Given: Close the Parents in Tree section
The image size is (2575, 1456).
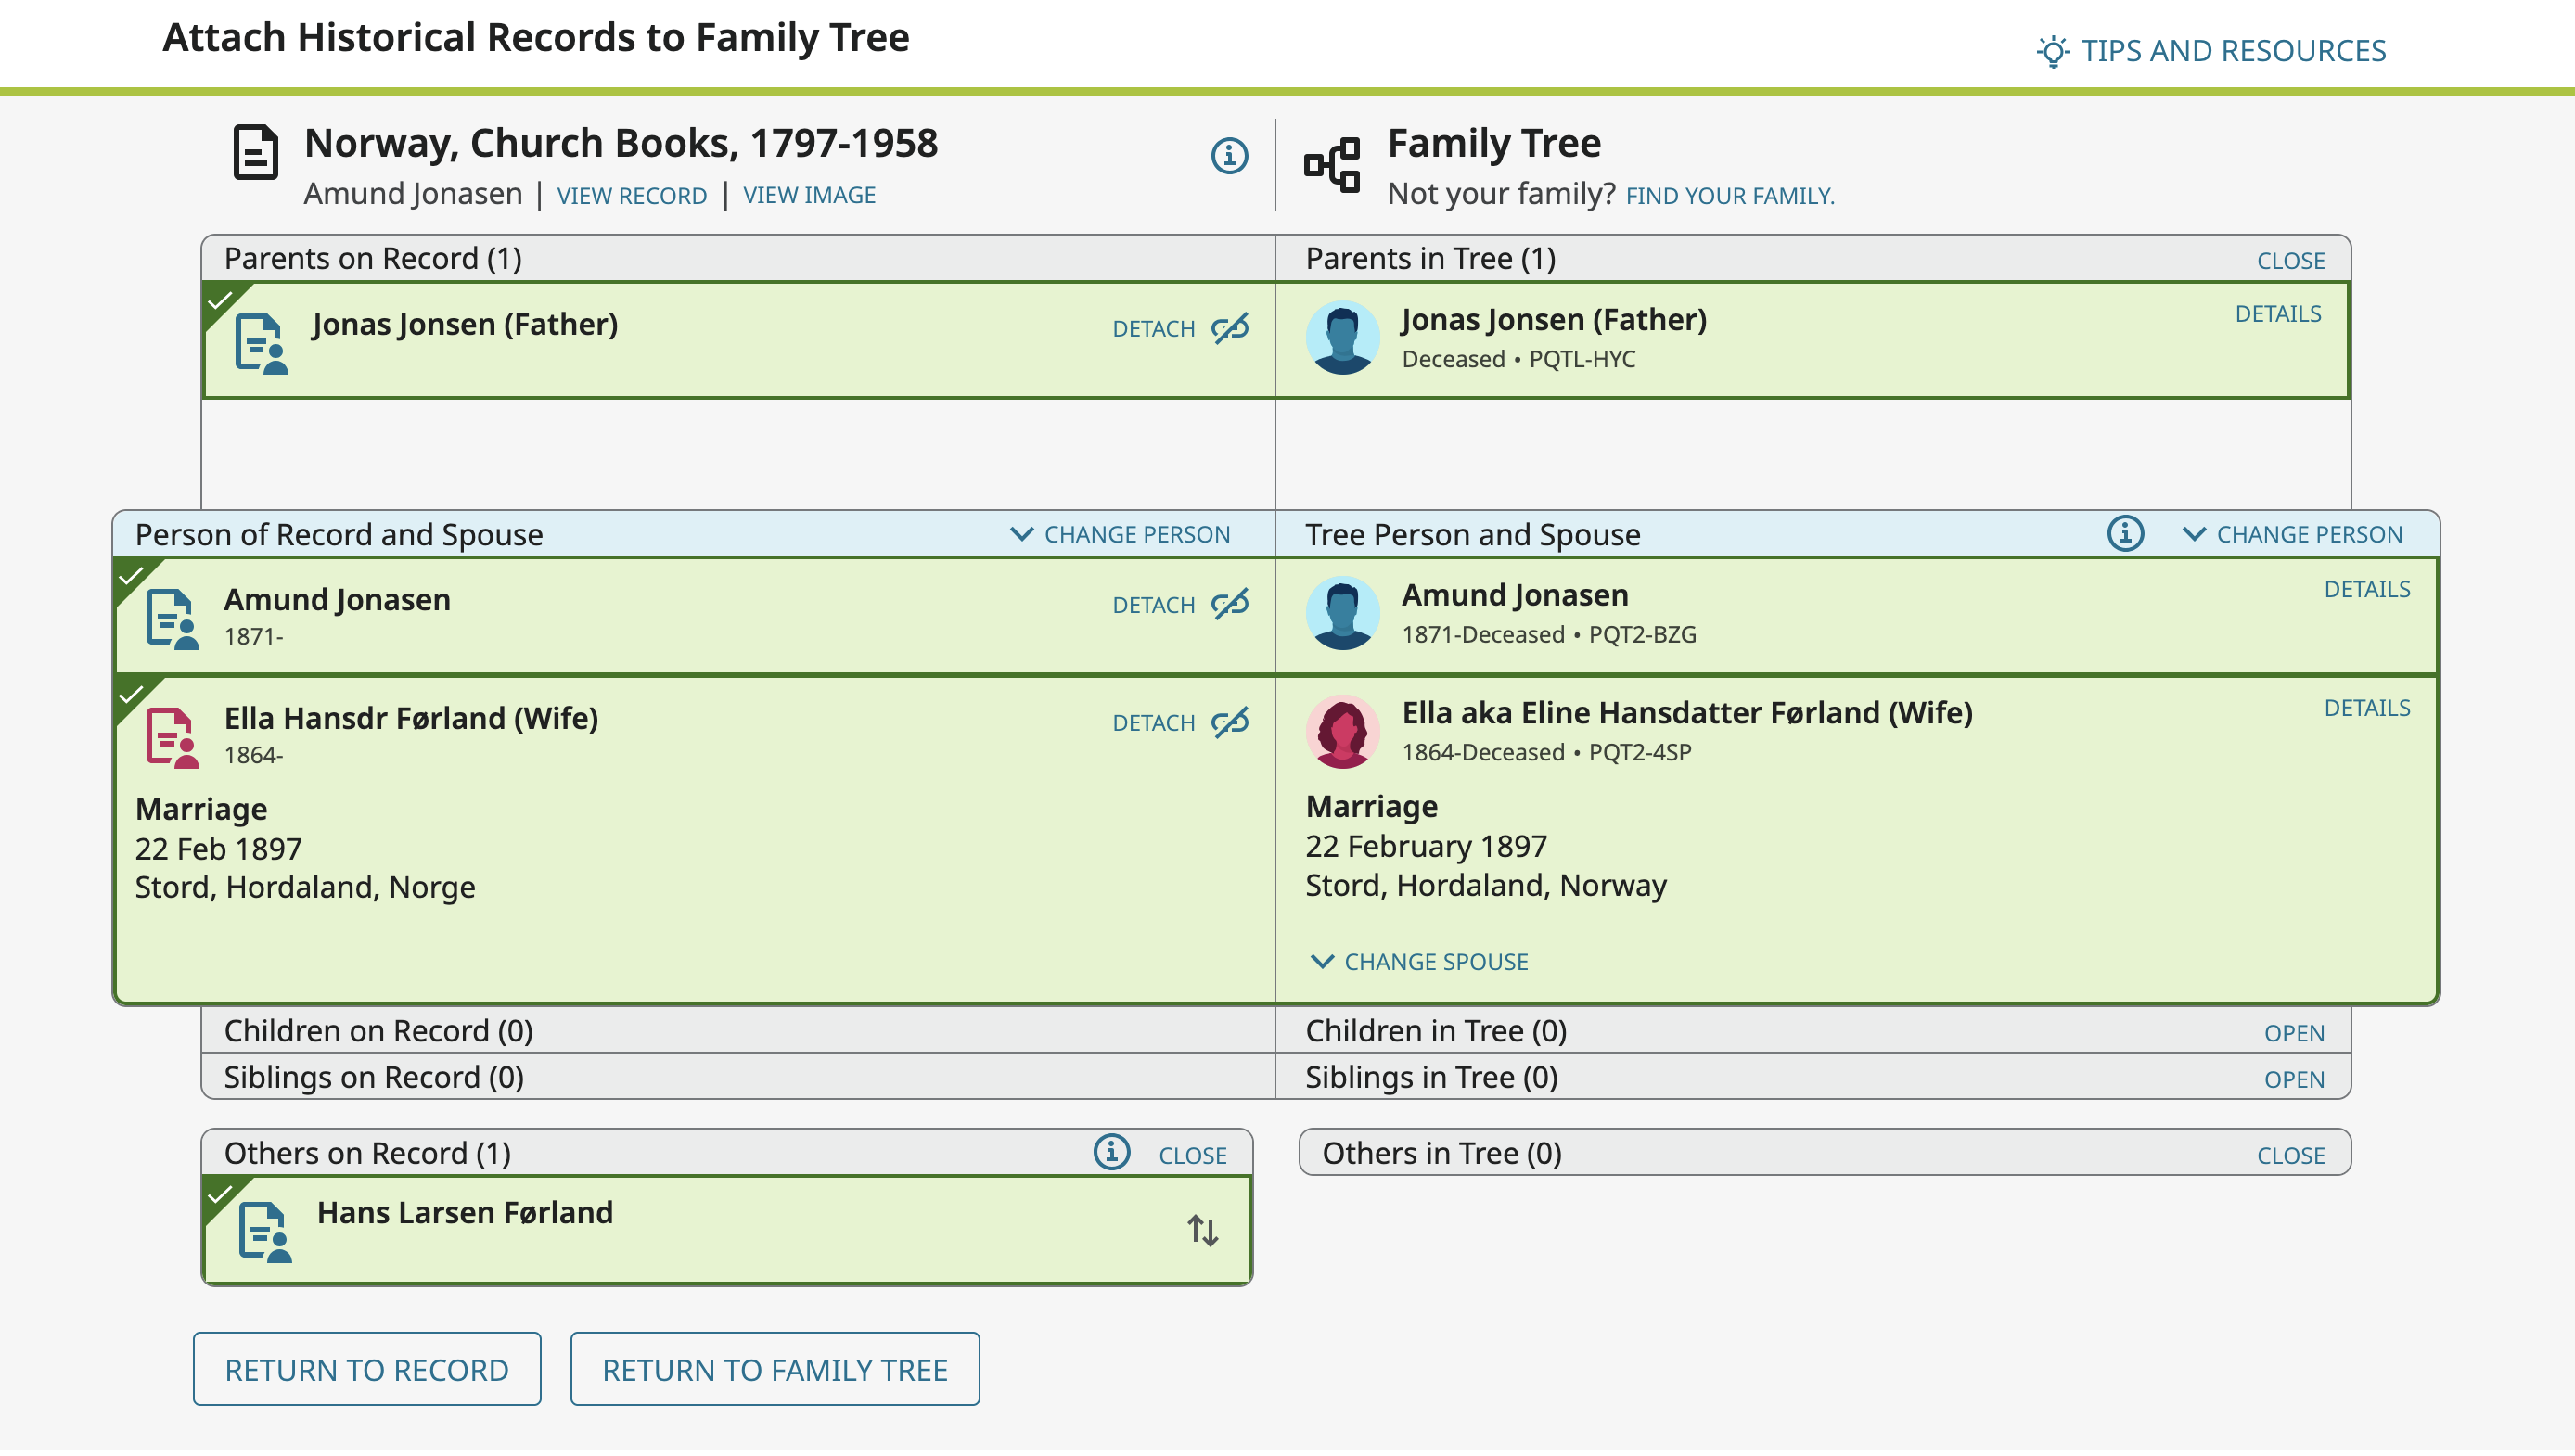Looking at the screenshot, I should click(2290, 260).
